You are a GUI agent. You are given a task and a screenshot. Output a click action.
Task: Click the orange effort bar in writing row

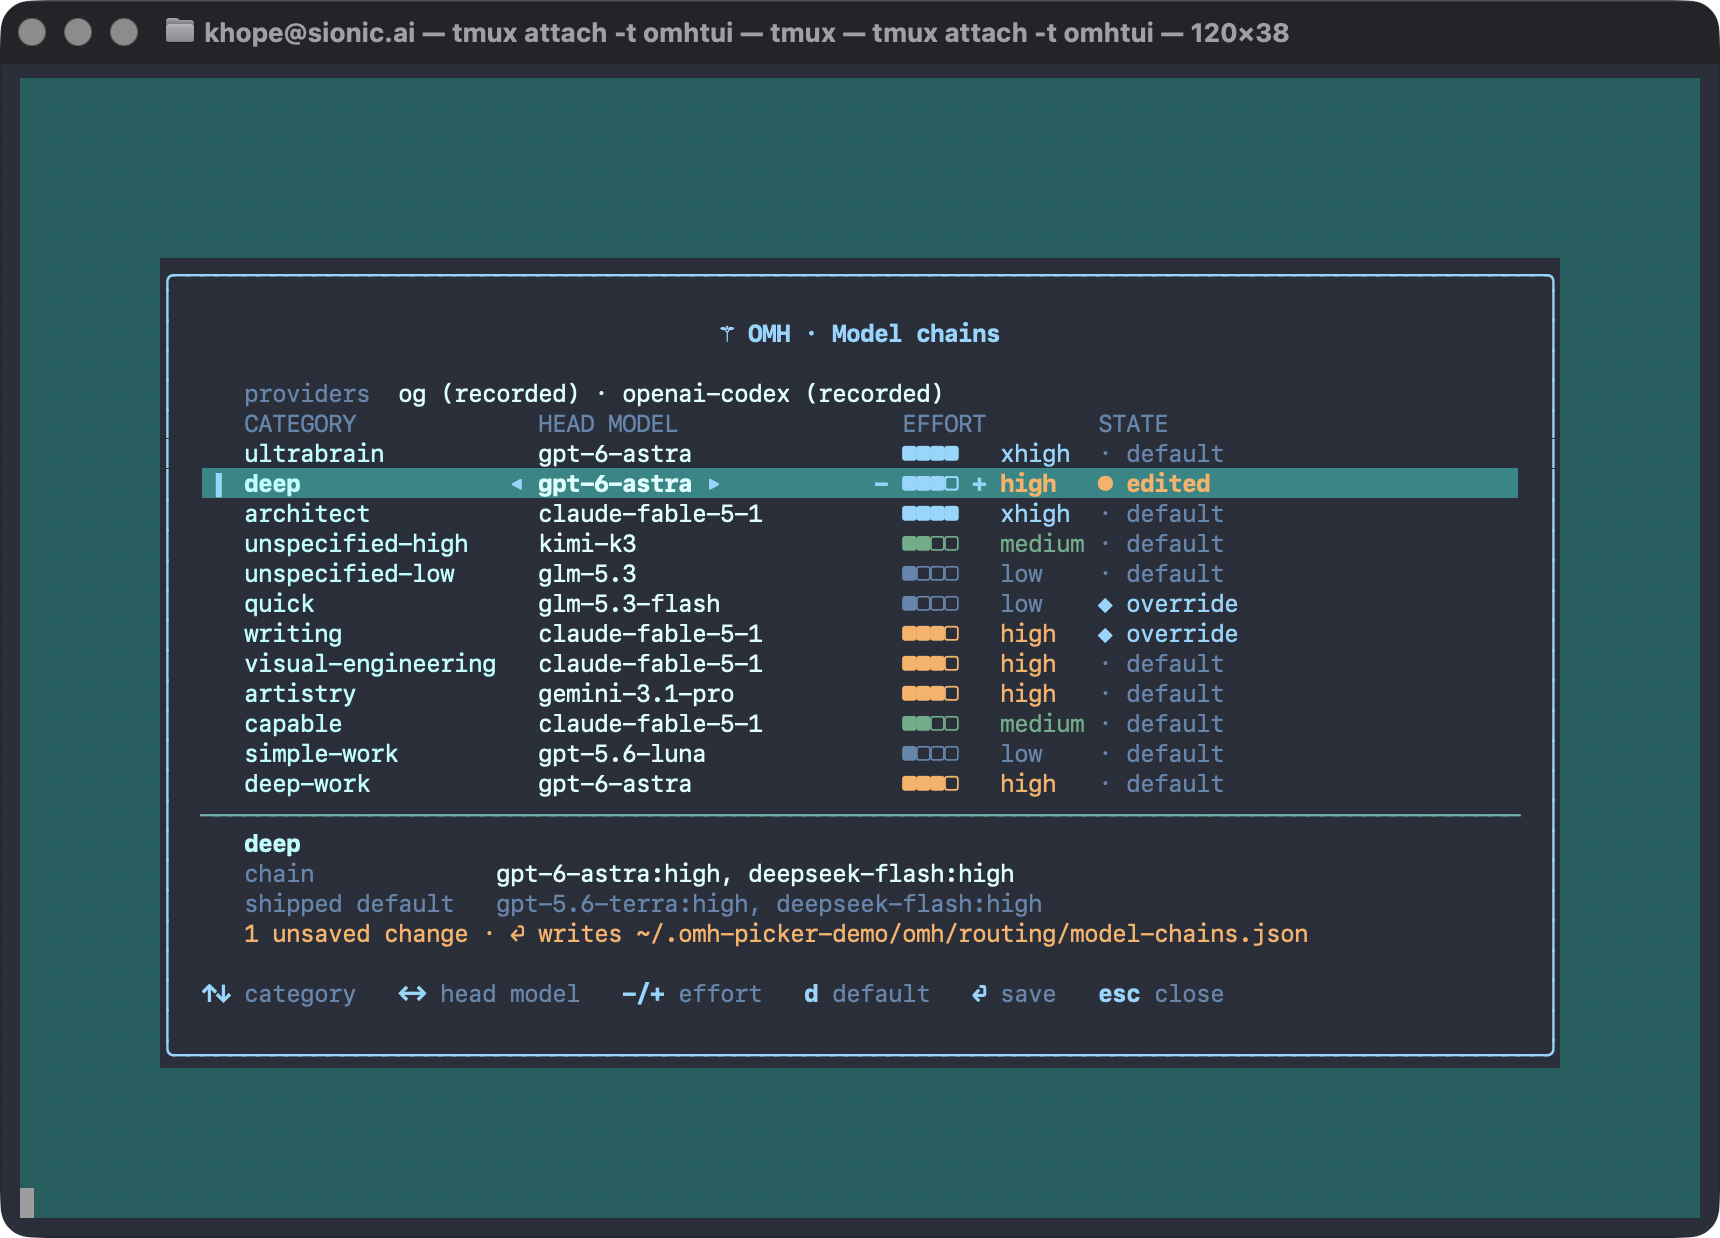(930, 634)
